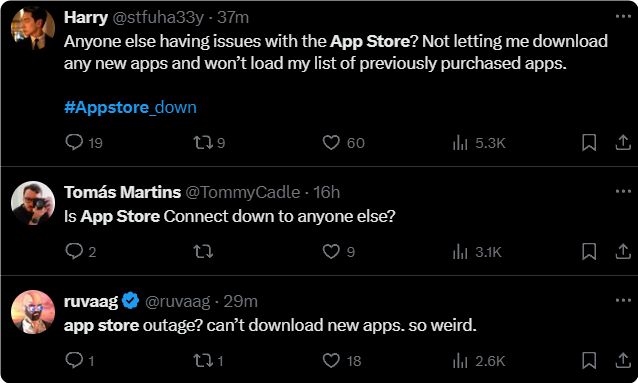Bookmark Harry's App Store tweet
The image size is (638, 383).
589,142
